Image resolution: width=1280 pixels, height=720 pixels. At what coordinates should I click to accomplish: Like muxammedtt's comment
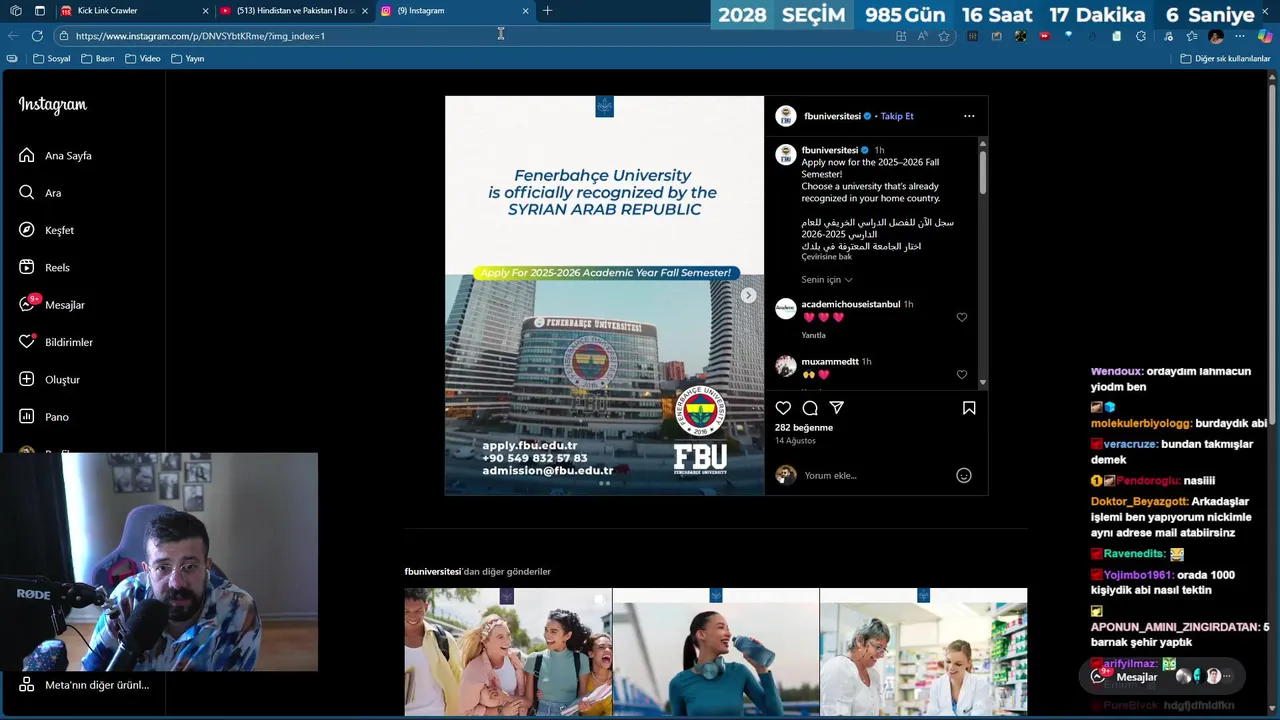[x=962, y=375]
